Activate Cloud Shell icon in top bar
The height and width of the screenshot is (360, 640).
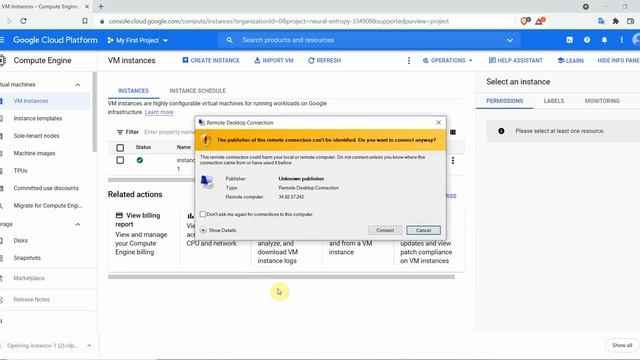tap(569, 40)
